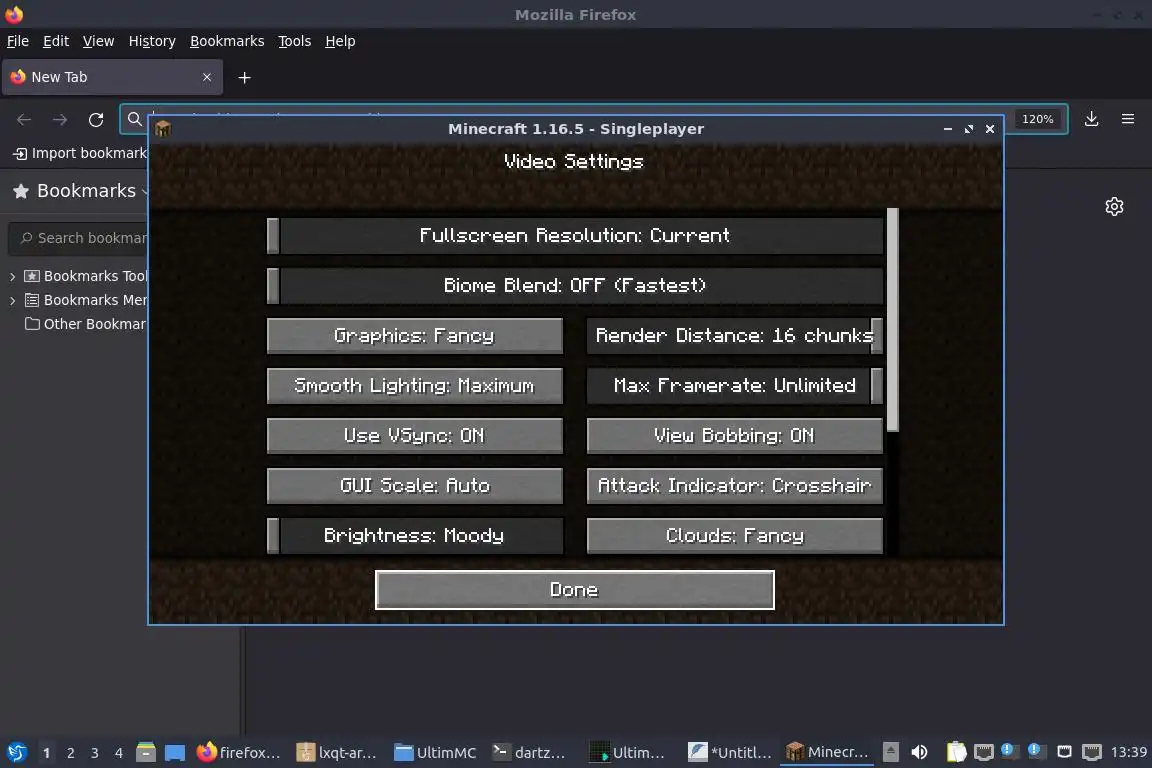Open a new tab with plus icon
This screenshot has height=768, width=1152.
[245, 77]
